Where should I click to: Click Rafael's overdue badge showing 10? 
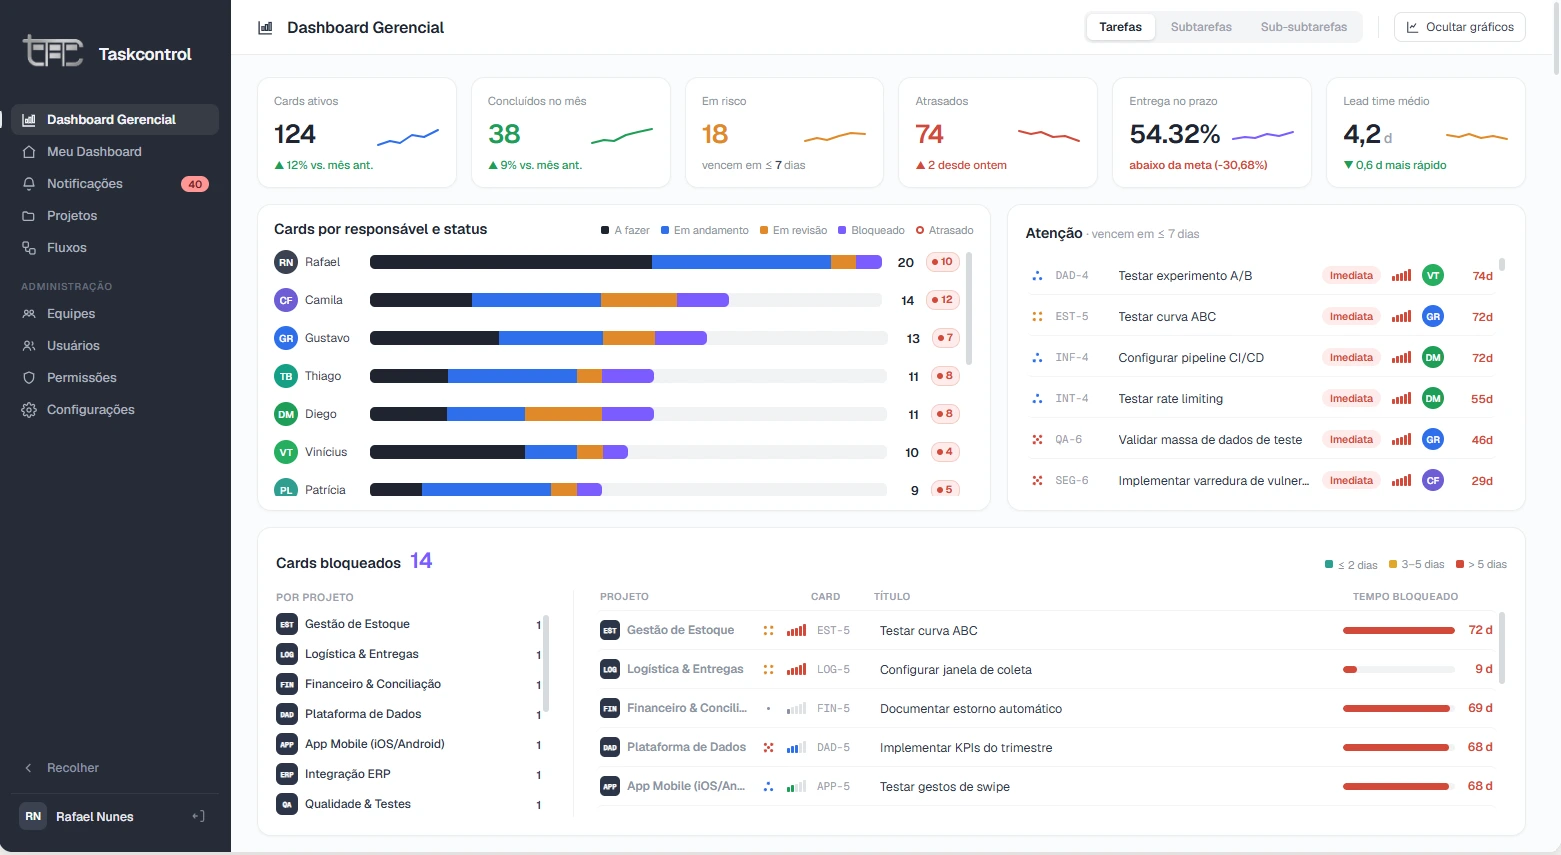click(943, 262)
